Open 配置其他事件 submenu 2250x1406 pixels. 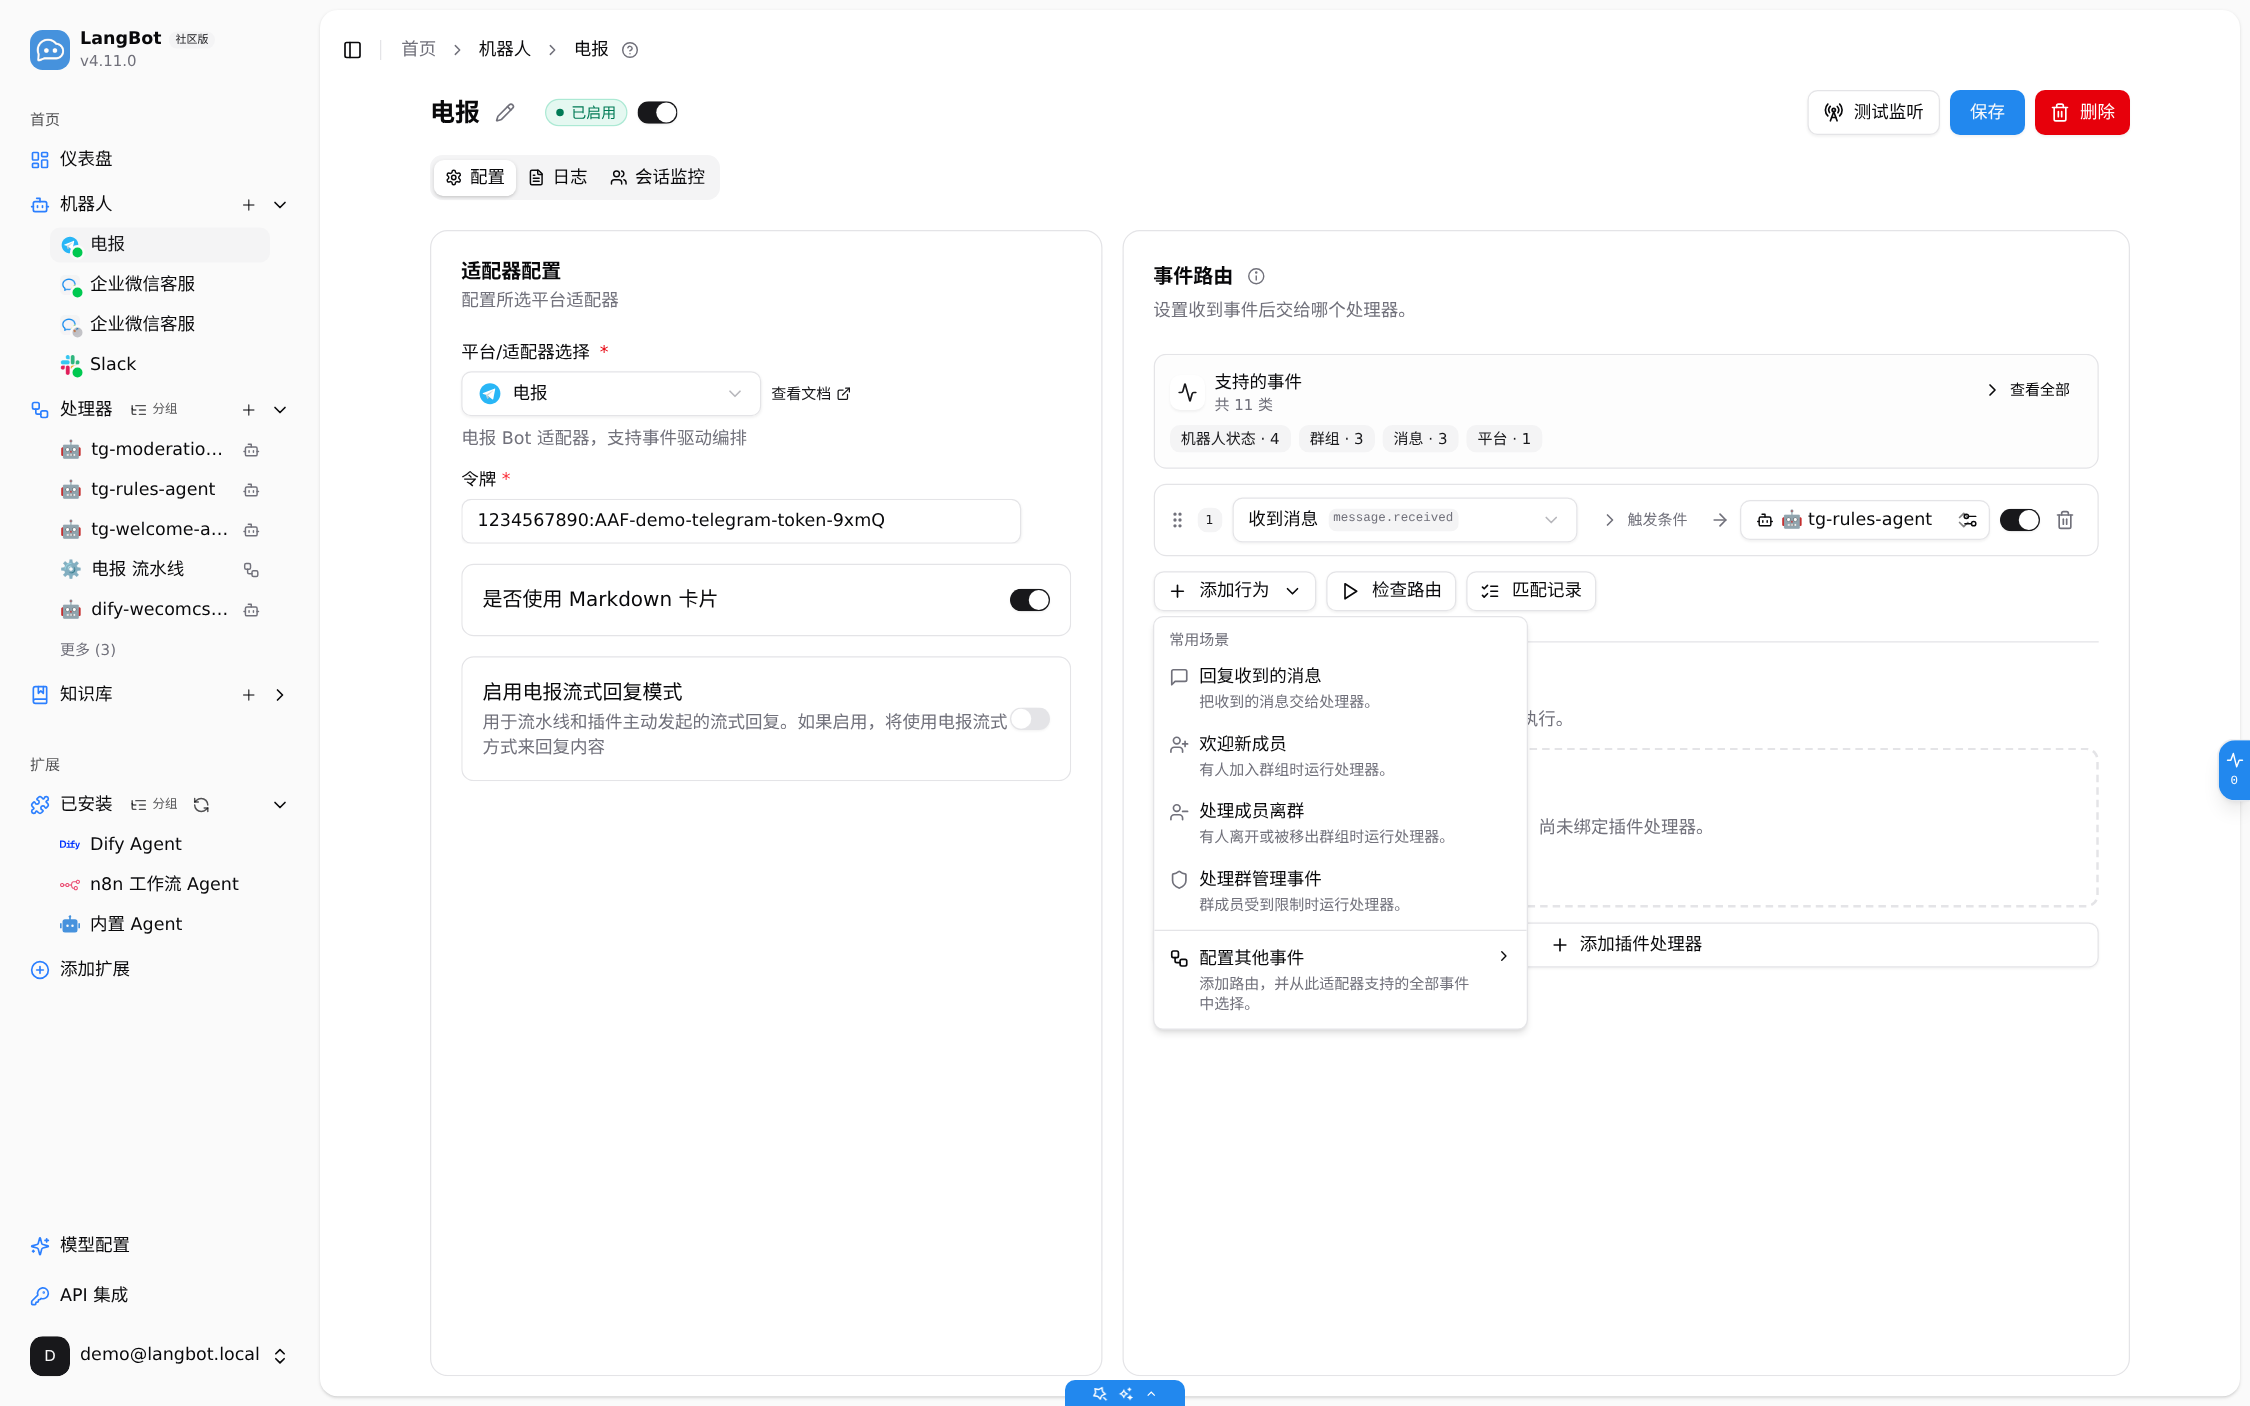coord(1340,980)
